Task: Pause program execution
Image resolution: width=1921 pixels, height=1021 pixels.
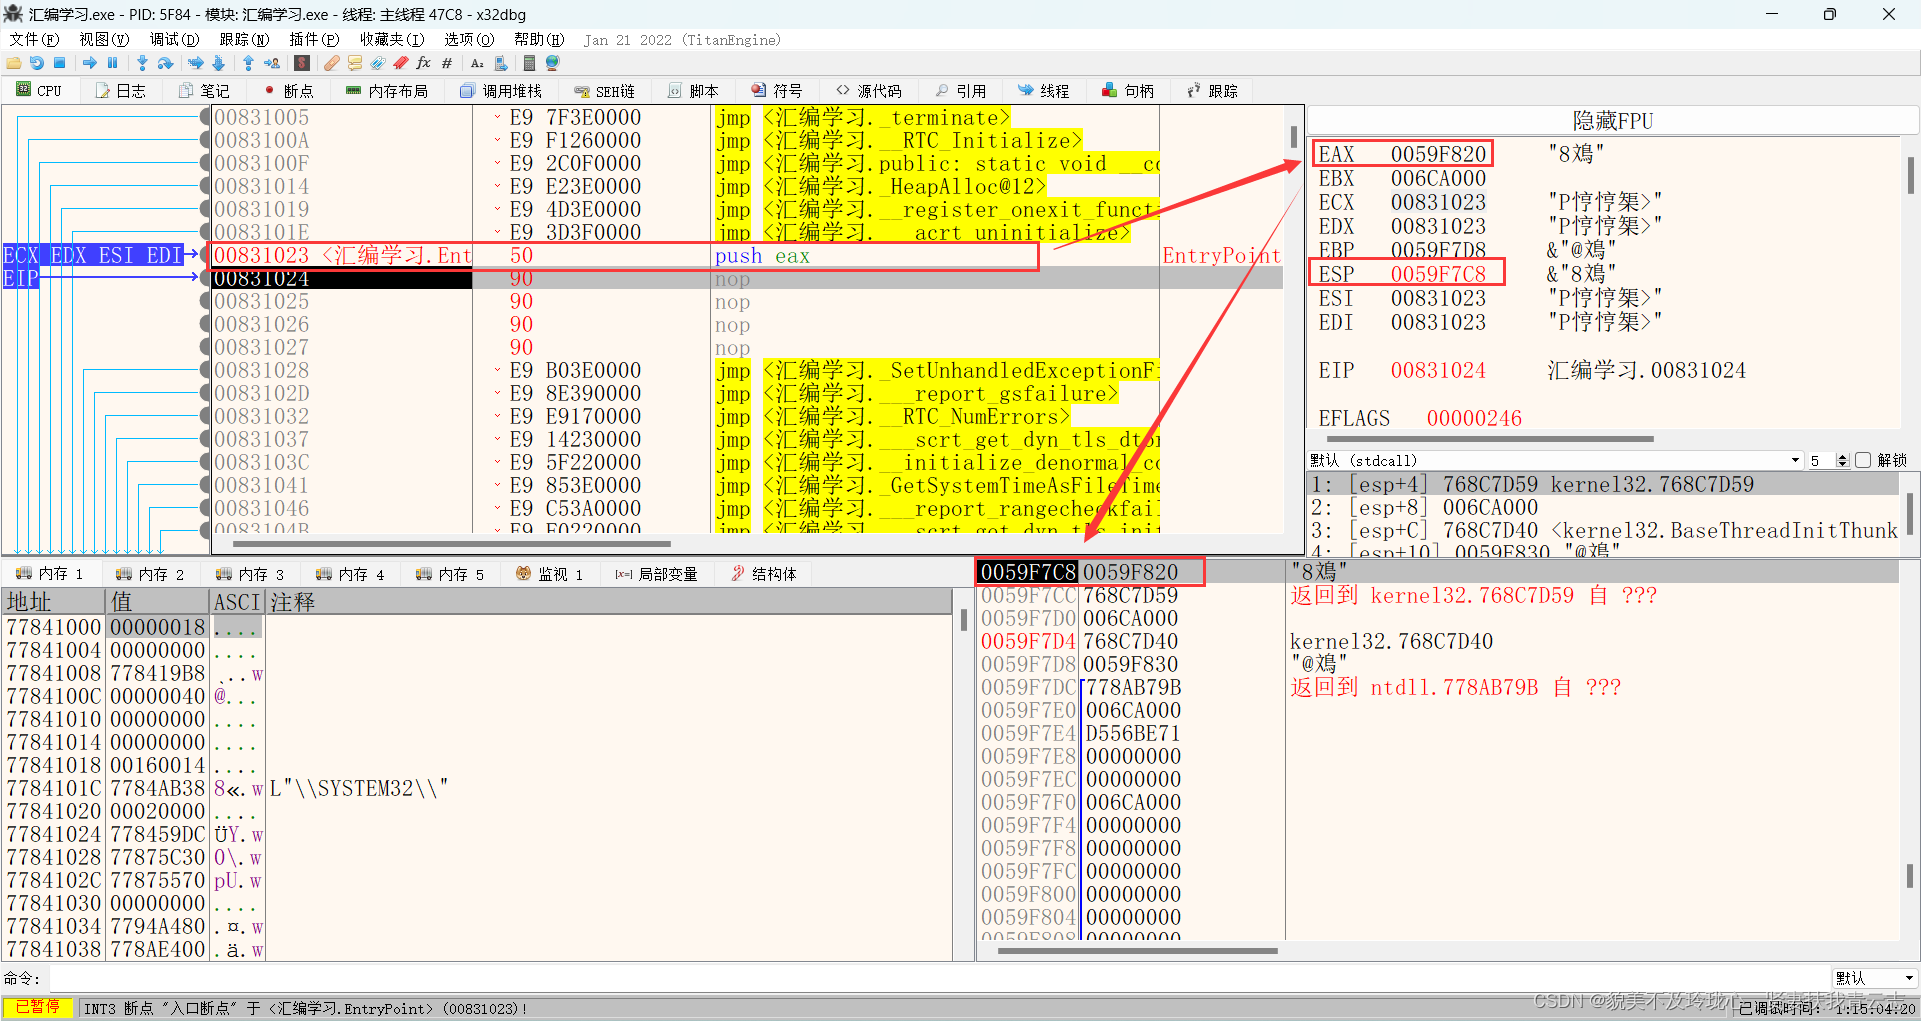Action: click(112, 63)
